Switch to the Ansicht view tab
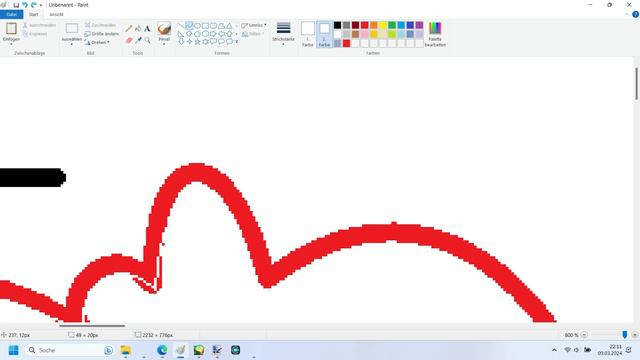The width and height of the screenshot is (640, 360). click(56, 14)
